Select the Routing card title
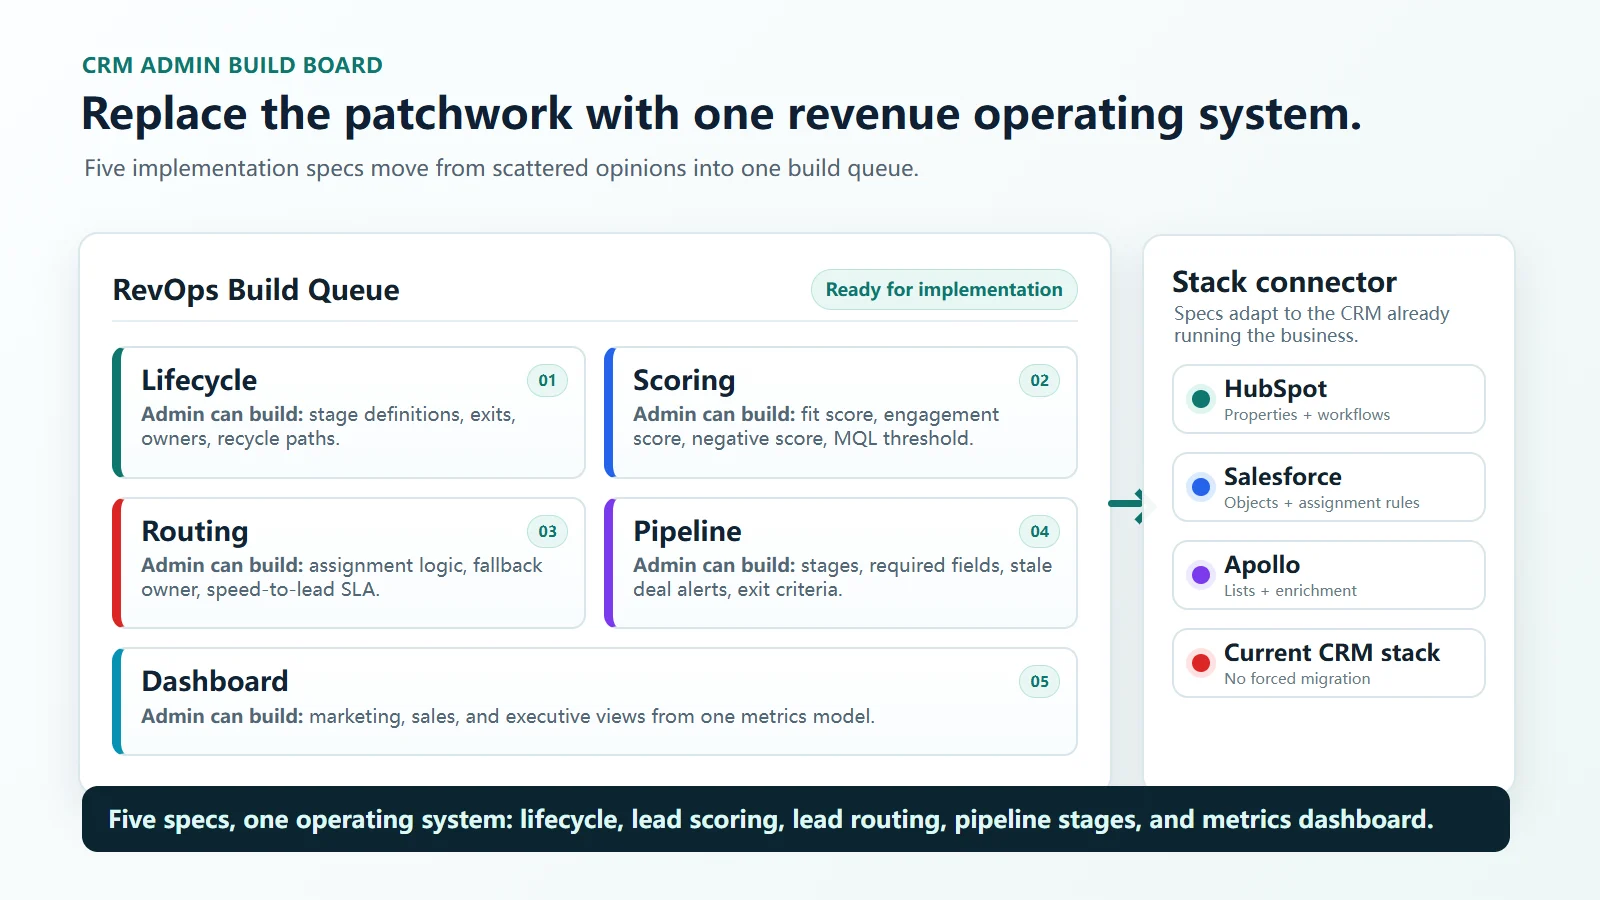 (195, 531)
